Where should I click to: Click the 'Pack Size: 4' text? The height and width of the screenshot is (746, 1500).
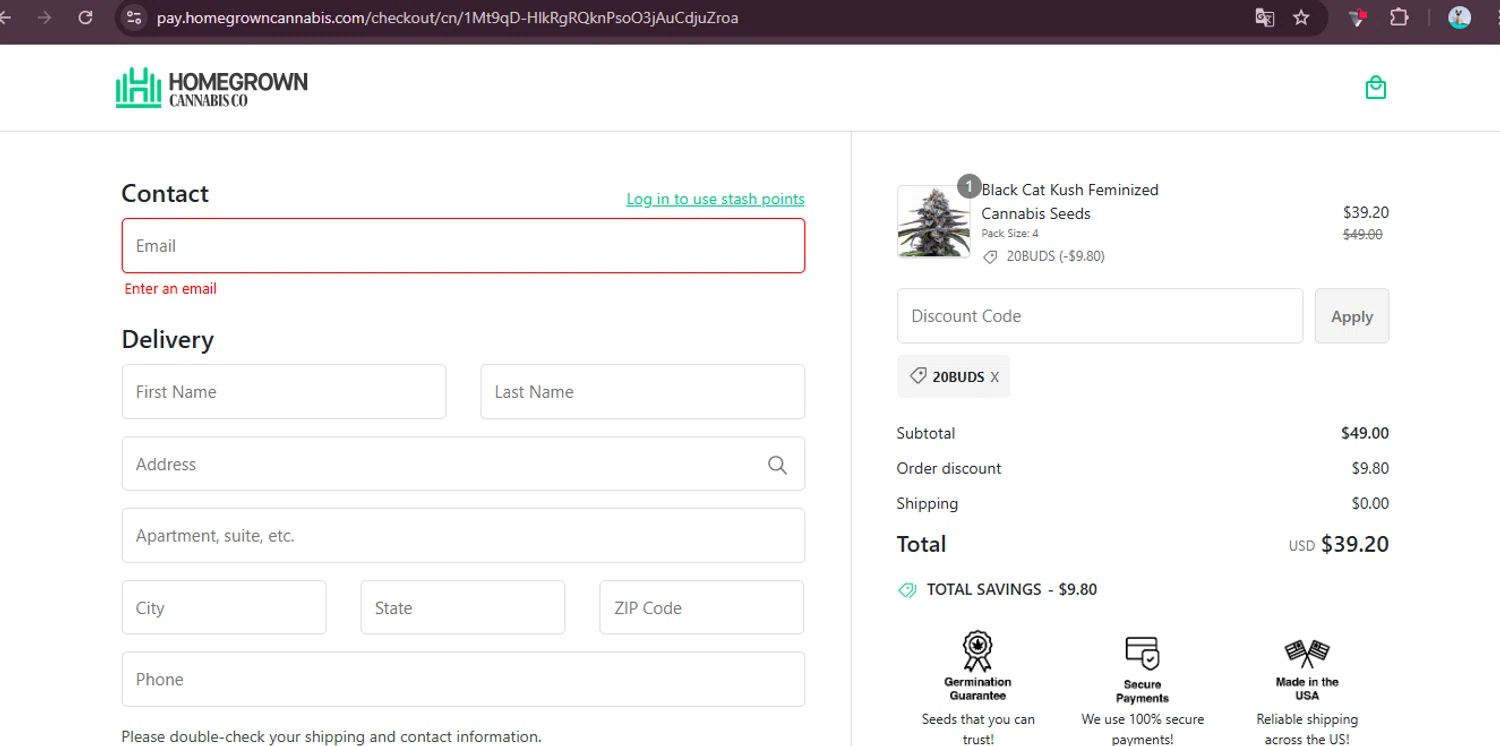tap(1010, 234)
